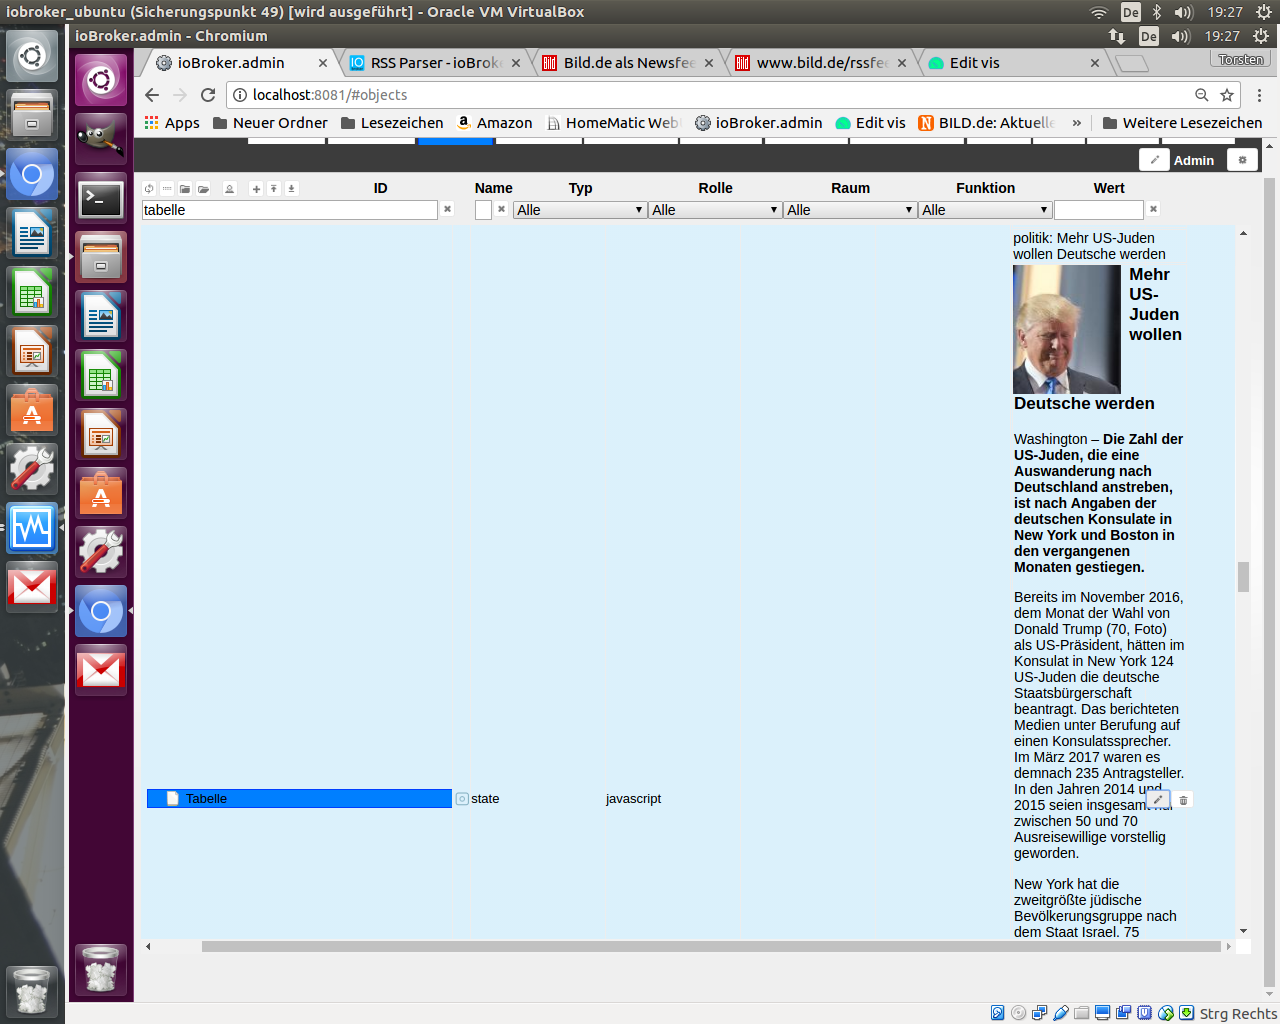The image size is (1280, 1024).
Task: Open the Chromium three-dot menu
Action: 1259,95
